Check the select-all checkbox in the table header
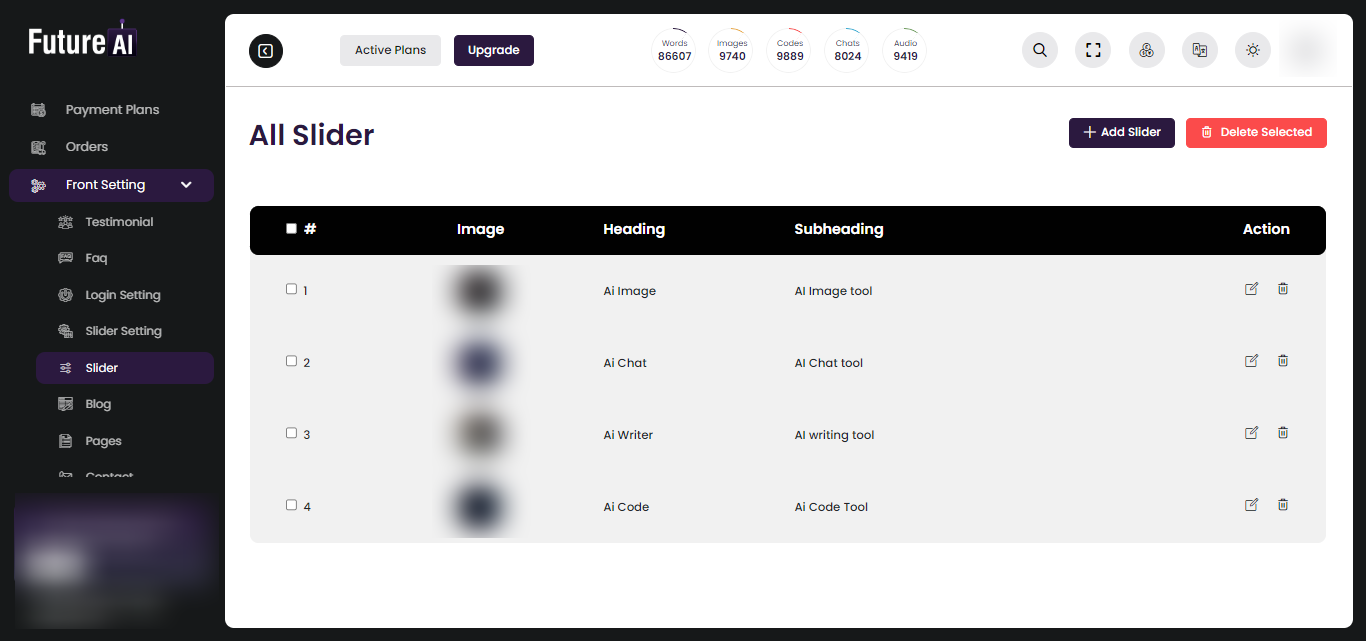Image resolution: width=1366 pixels, height=641 pixels. 291,228
